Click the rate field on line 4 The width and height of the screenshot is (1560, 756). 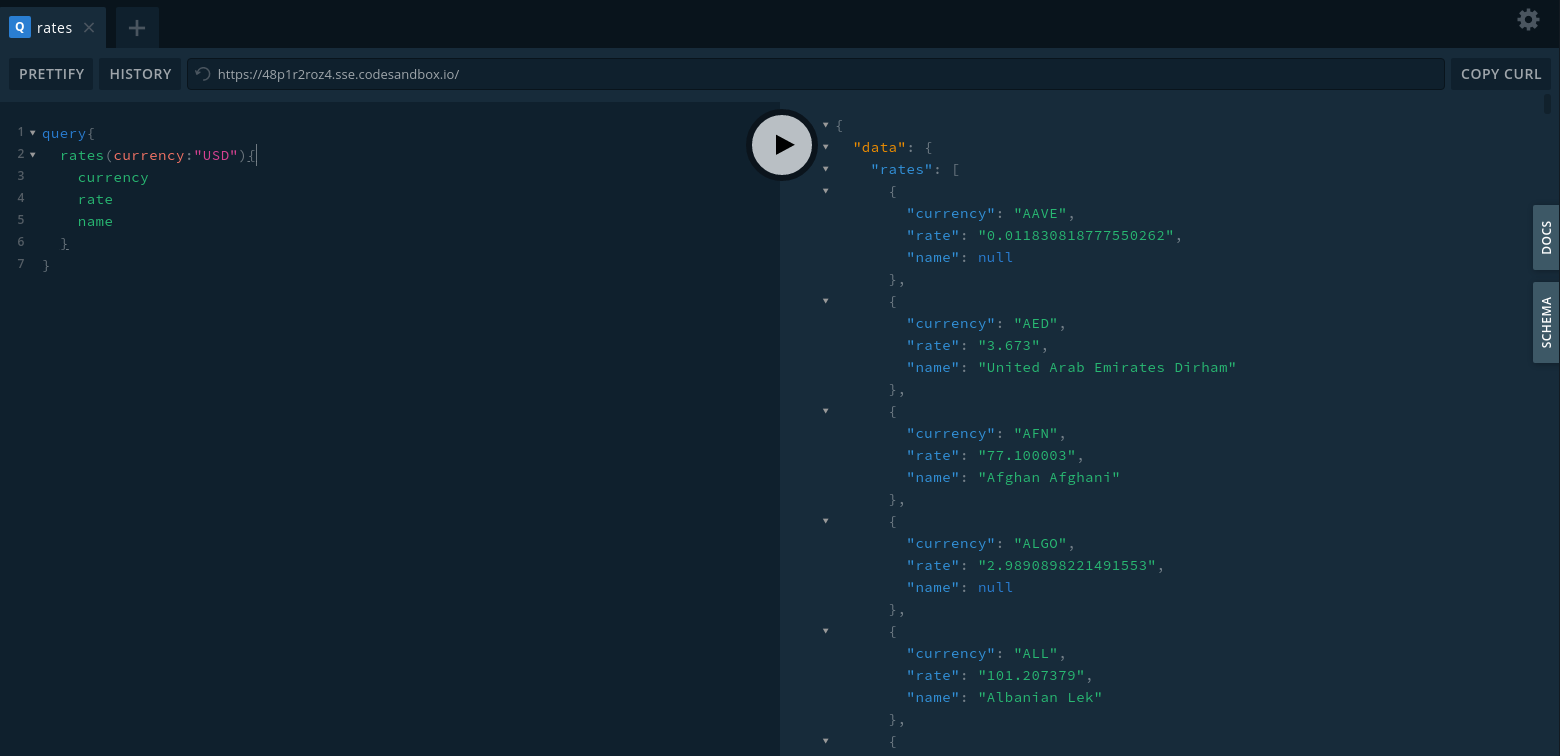(95, 199)
